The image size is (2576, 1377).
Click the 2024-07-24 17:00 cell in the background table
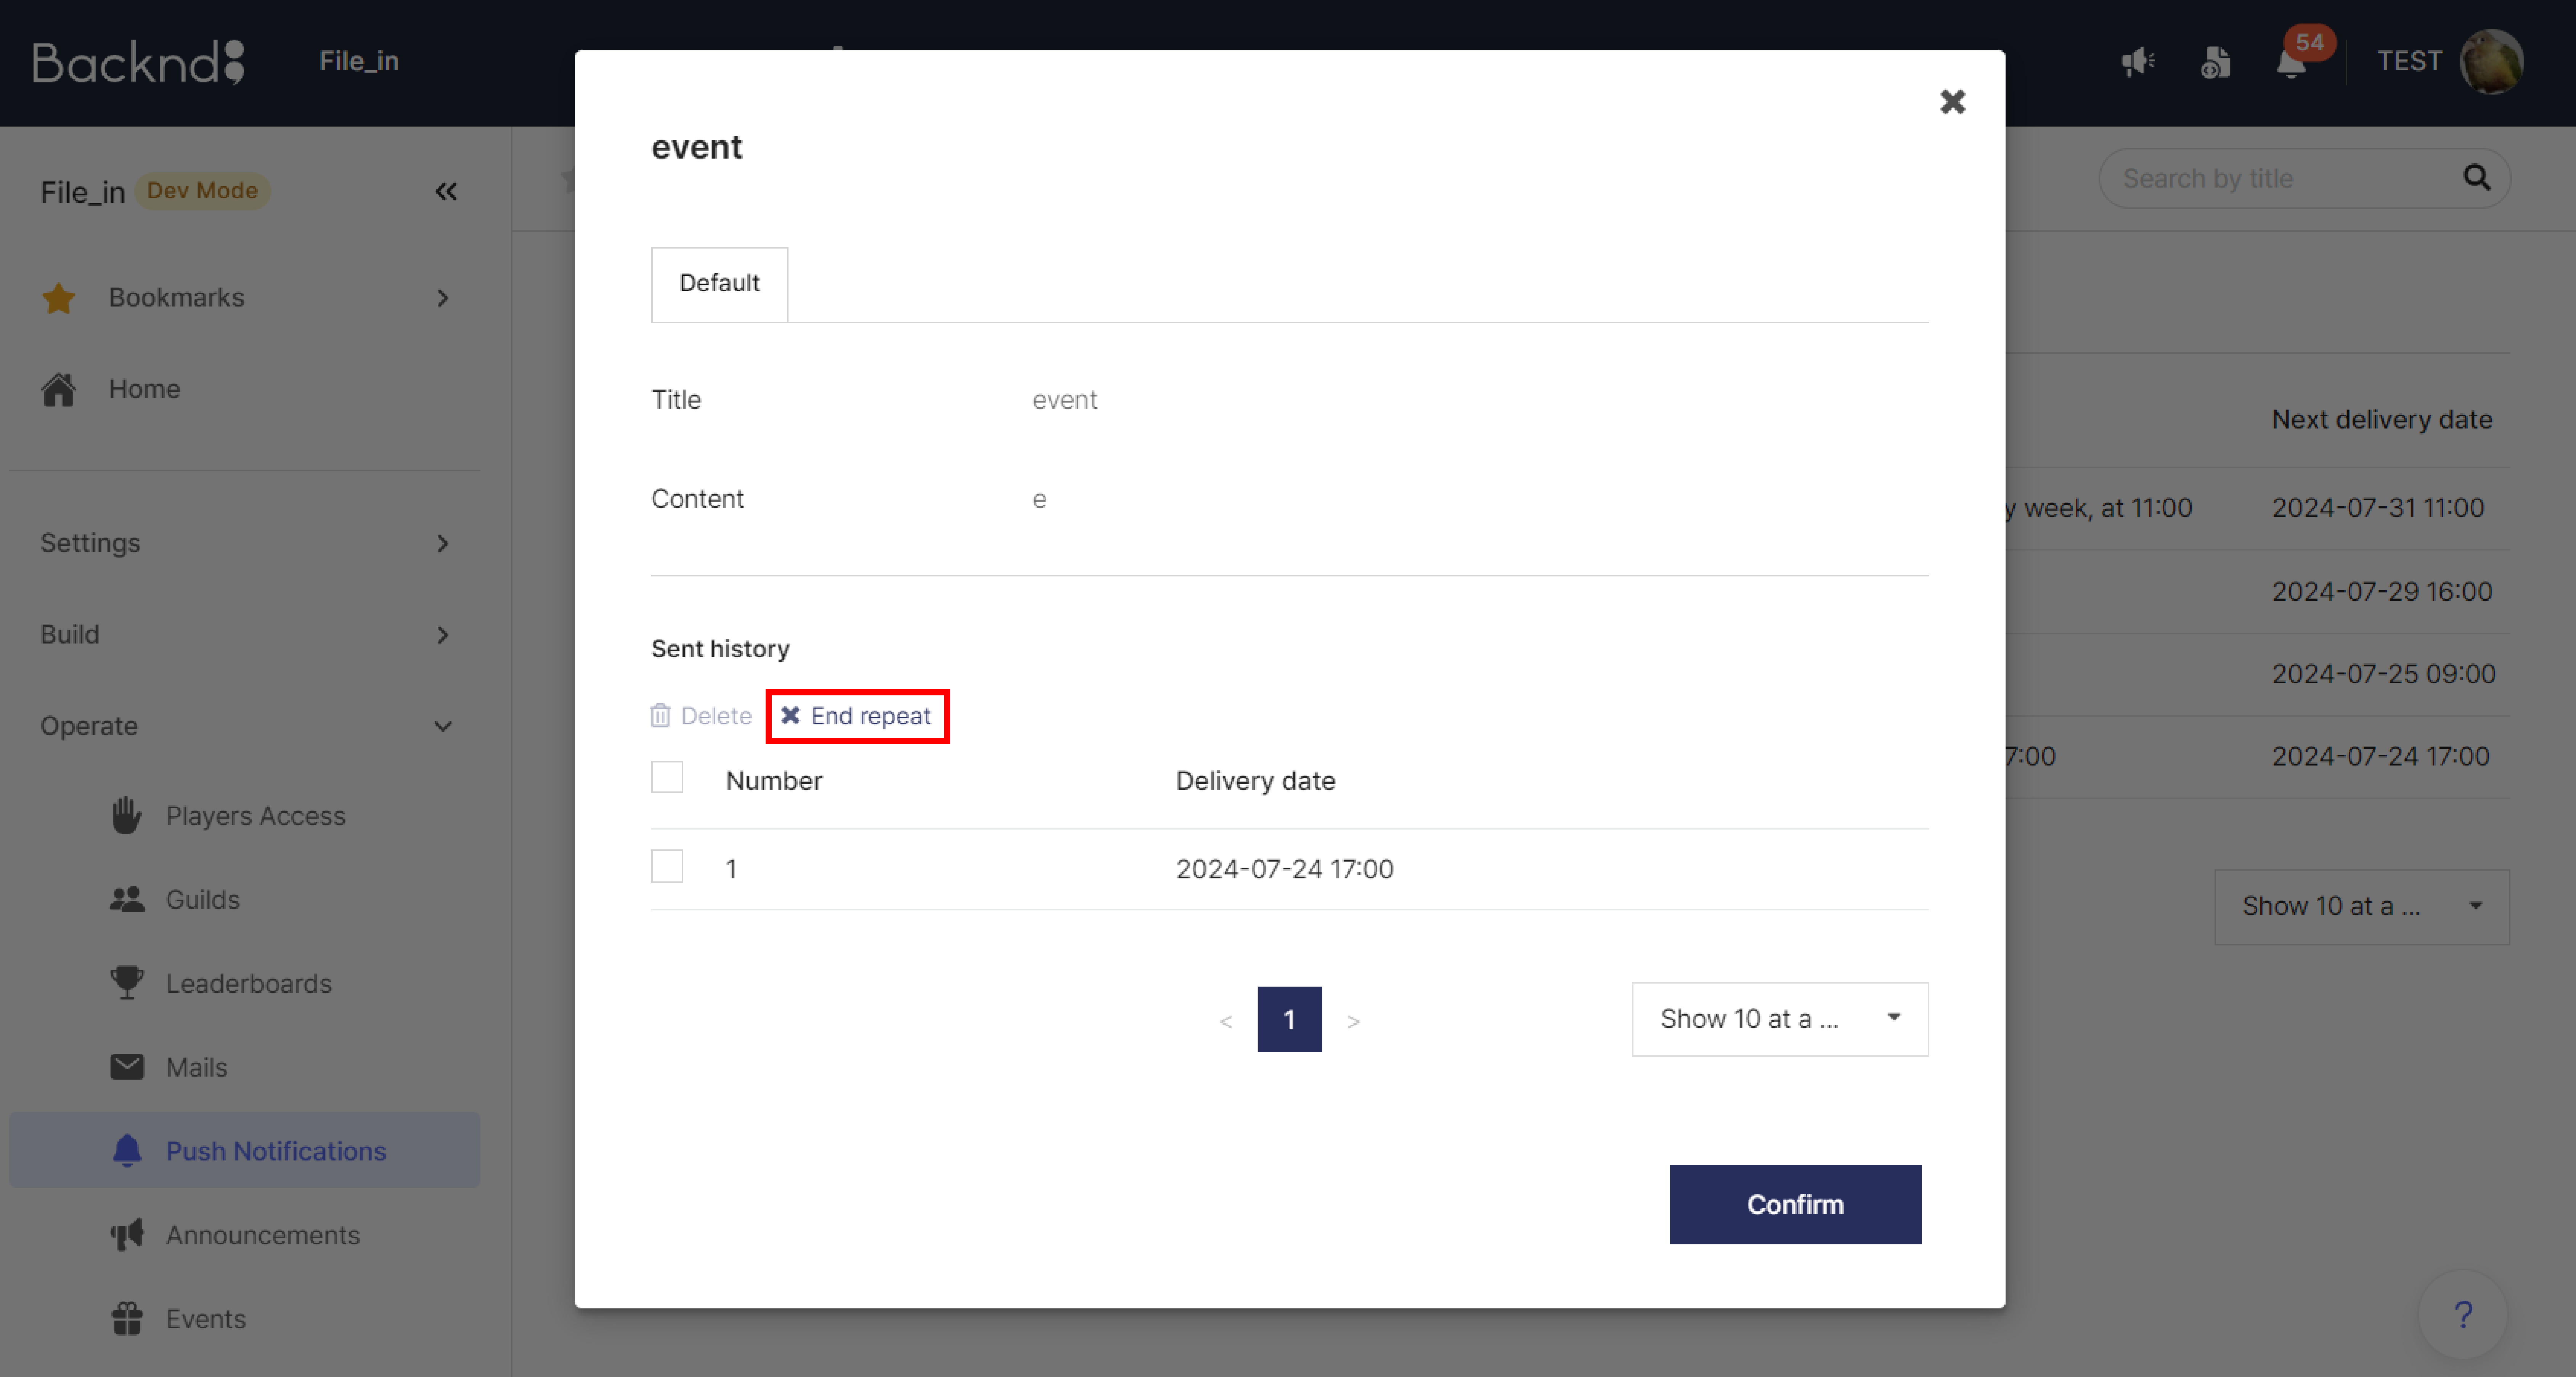2381,756
